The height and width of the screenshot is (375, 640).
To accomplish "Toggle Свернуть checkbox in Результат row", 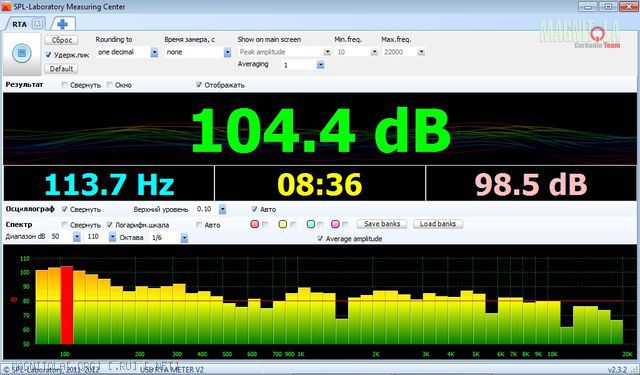I will click(64, 84).
